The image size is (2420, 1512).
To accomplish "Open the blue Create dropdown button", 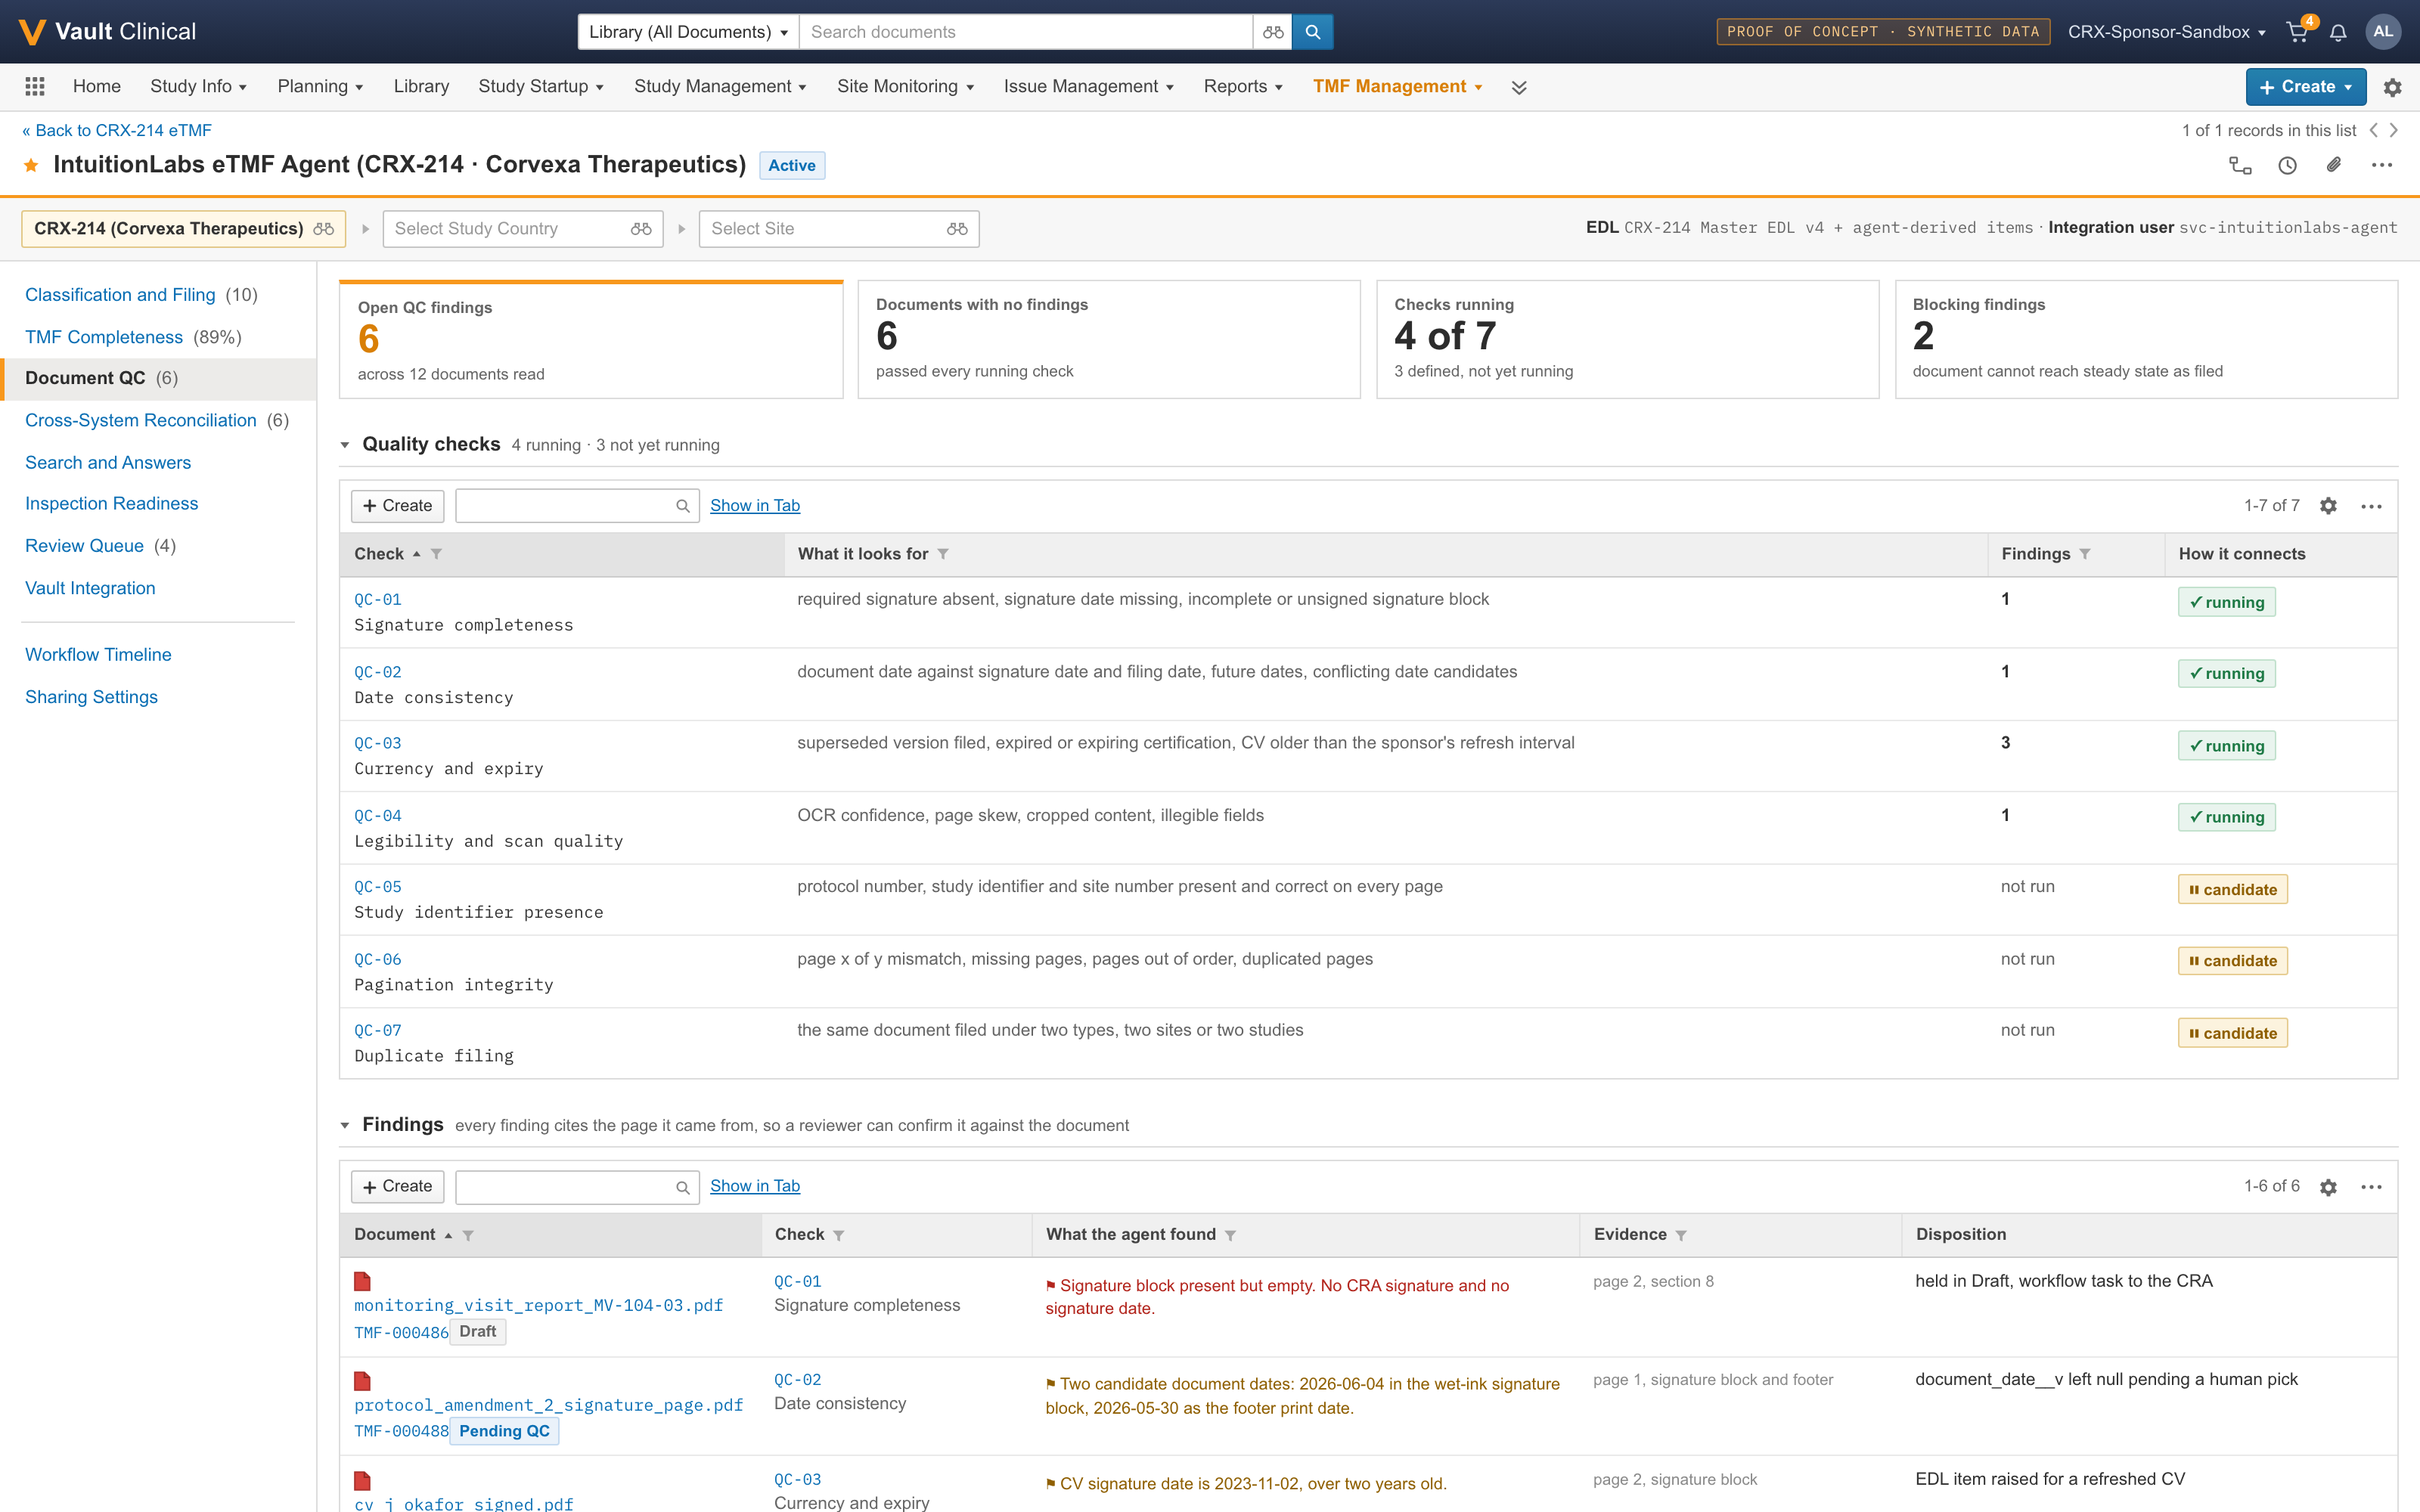I will (2305, 87).
